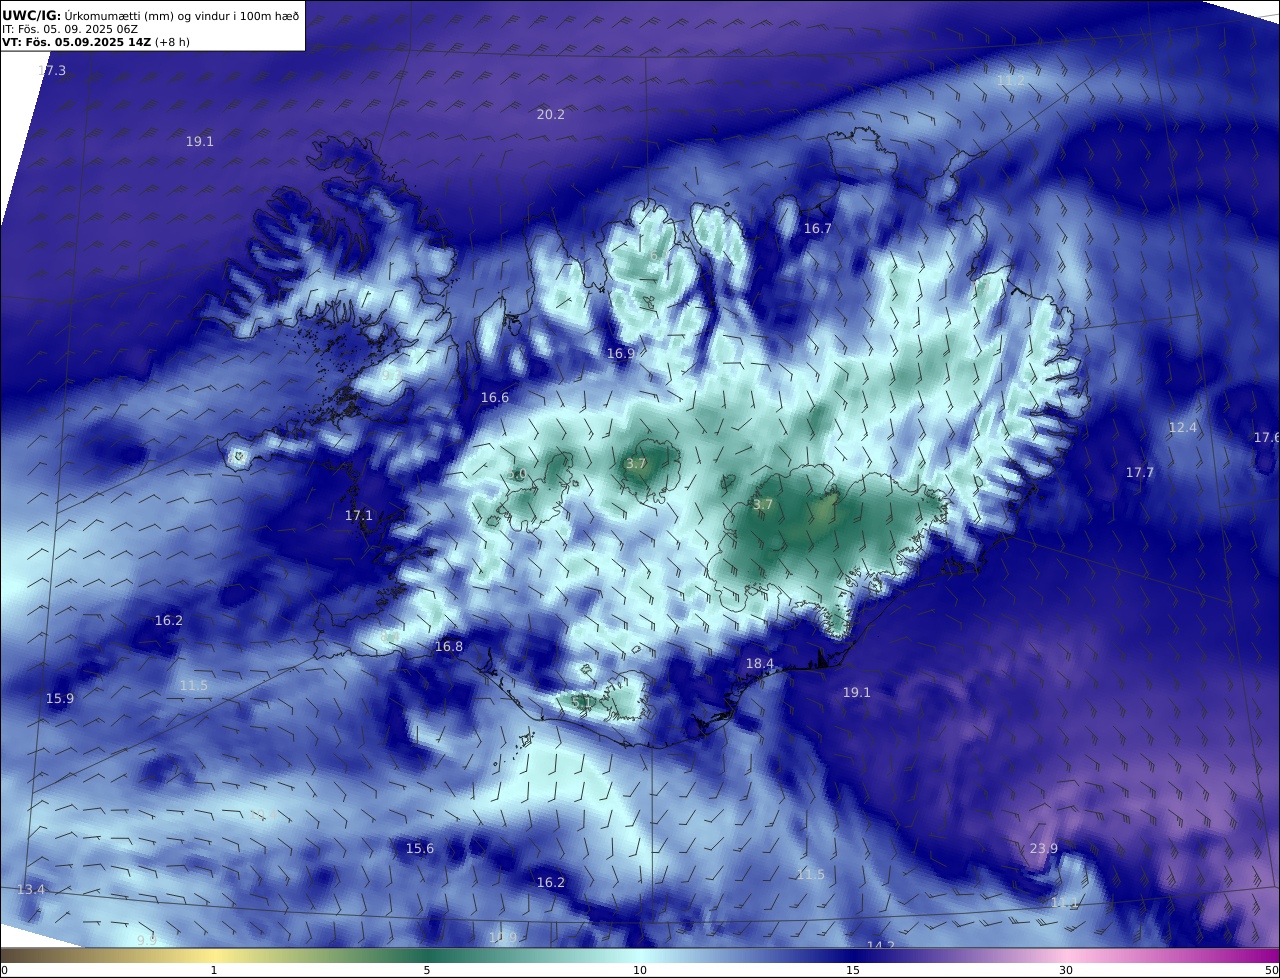1280x978 pixels.
Task: Click the 12.4 value label
Action: 1183,428
